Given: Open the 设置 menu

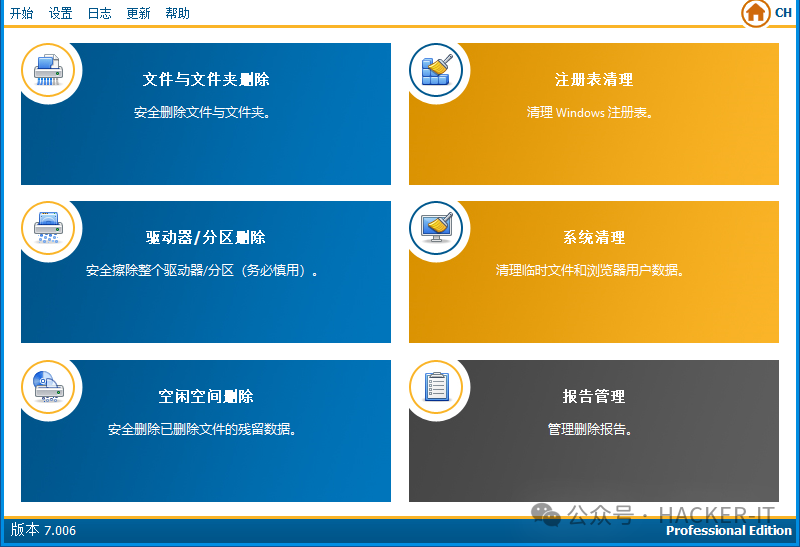Looking at the screenshot, I should coord(60,13).
